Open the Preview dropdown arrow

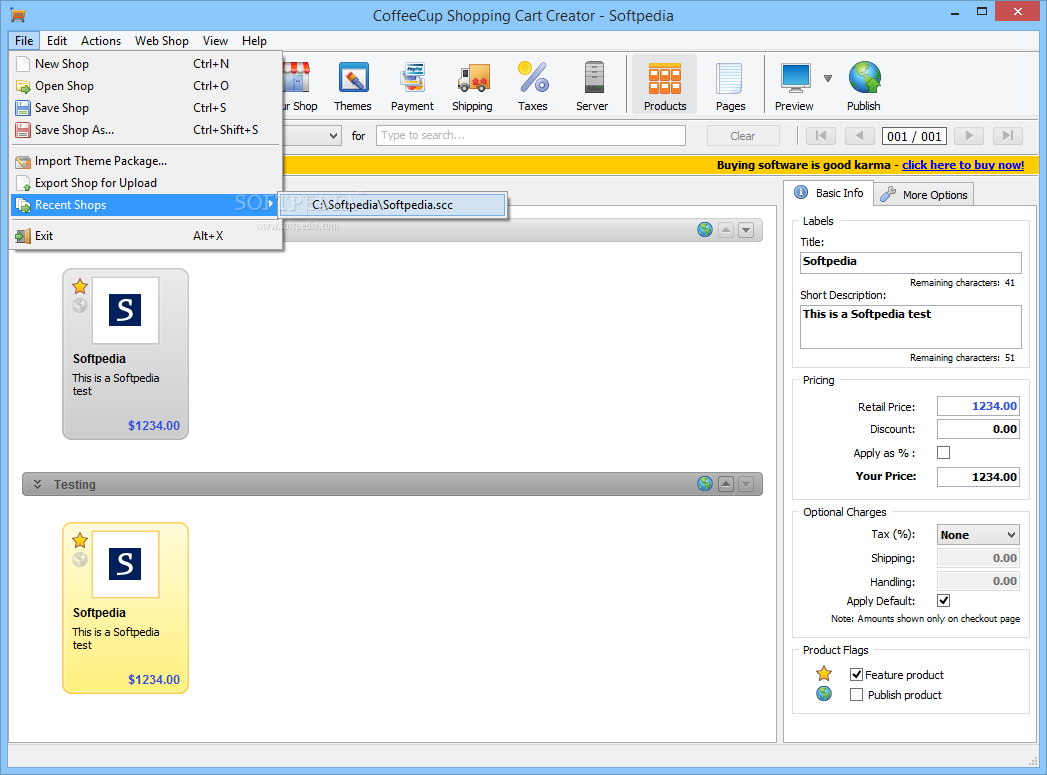(828, 78)
